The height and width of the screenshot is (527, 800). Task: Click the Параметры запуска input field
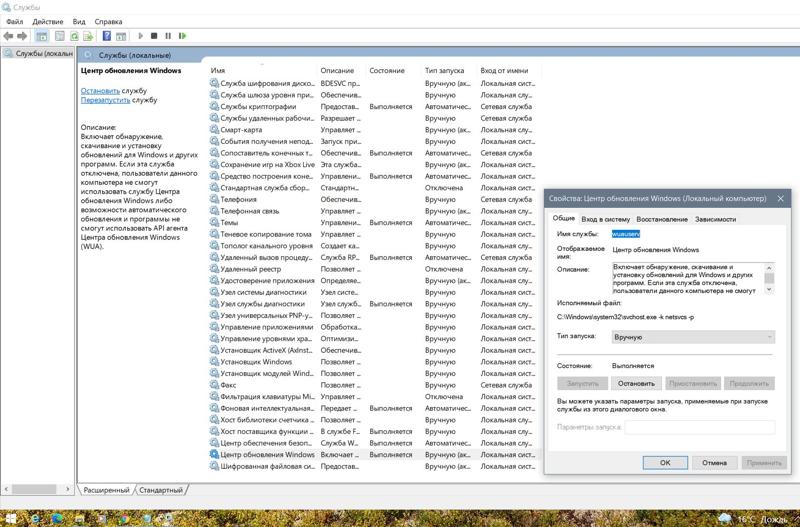pos(699,427)
